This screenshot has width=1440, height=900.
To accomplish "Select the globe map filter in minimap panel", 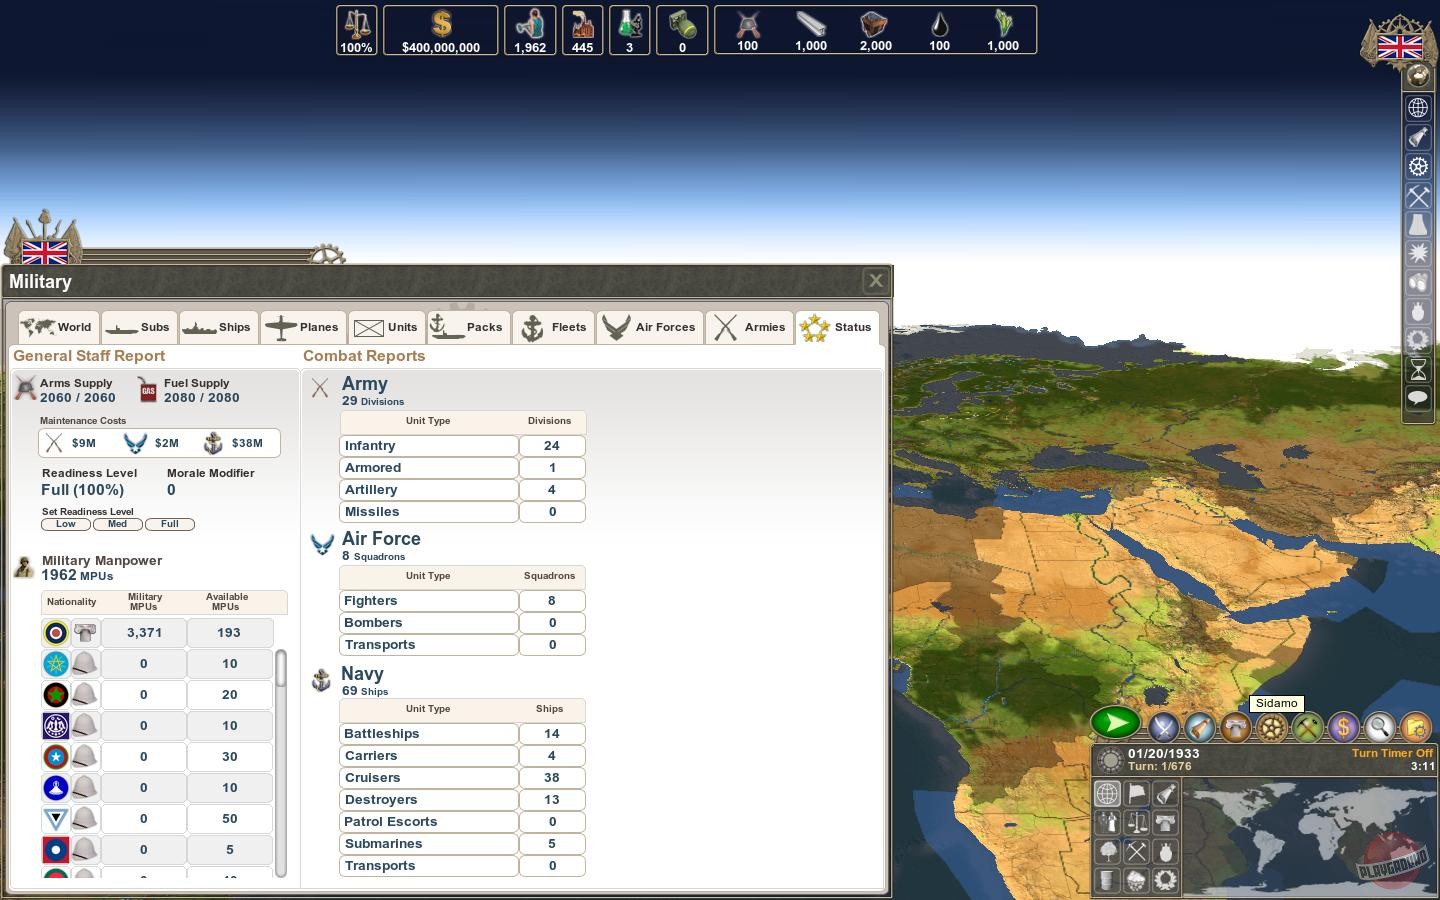I will (x=1107, y=794).
